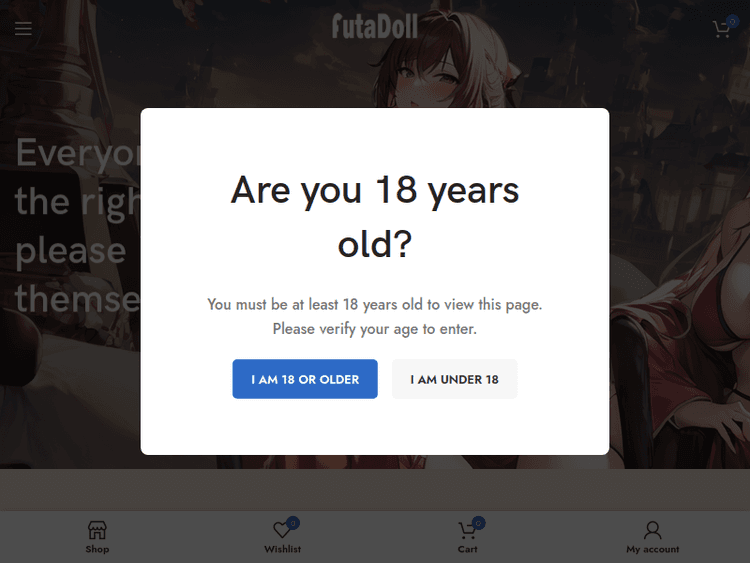Confirm with I AM 18 OR OLDER
750x563 pixels.
pos(305,379)
